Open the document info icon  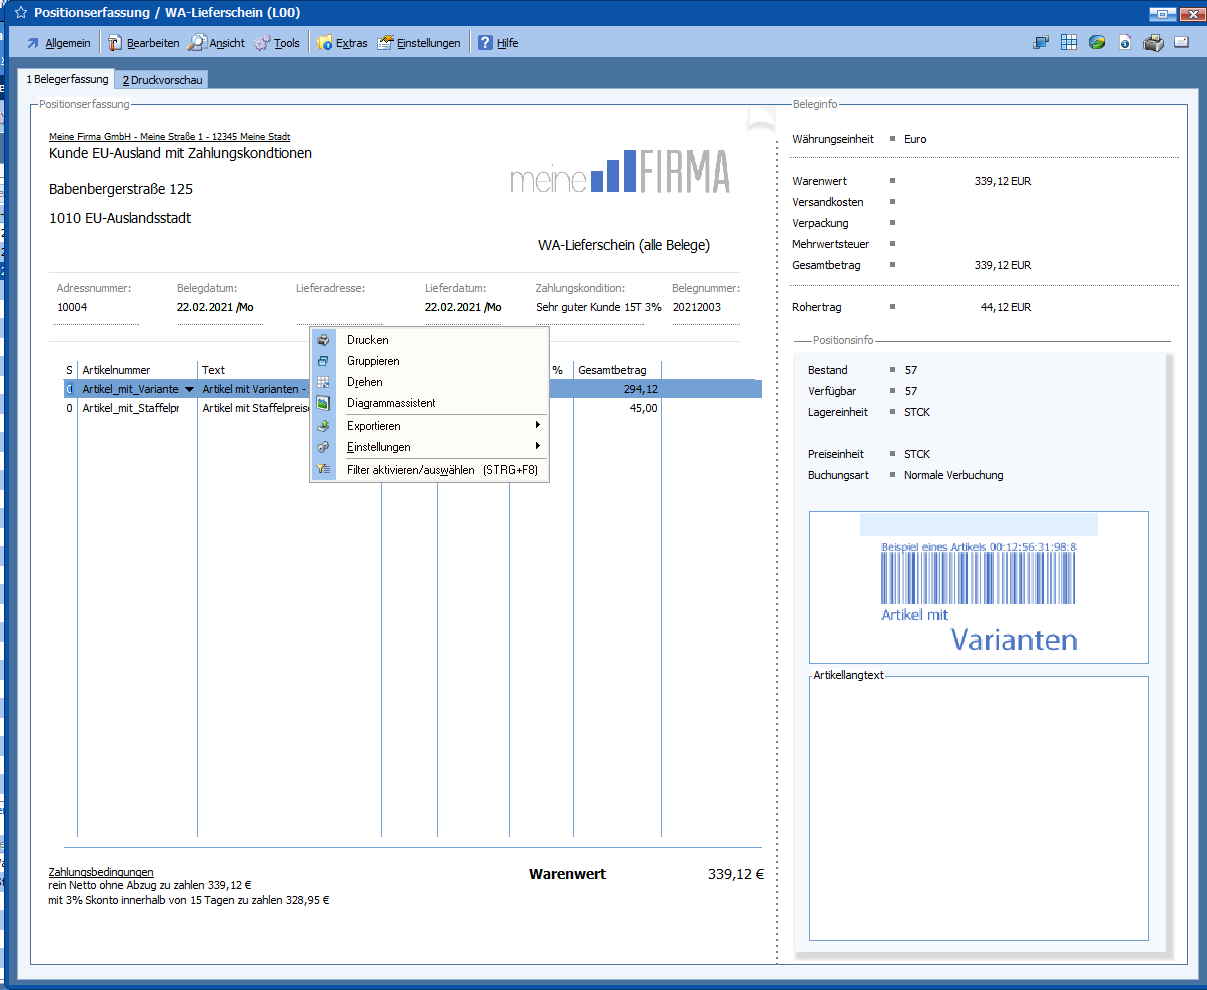[1125, 43]
